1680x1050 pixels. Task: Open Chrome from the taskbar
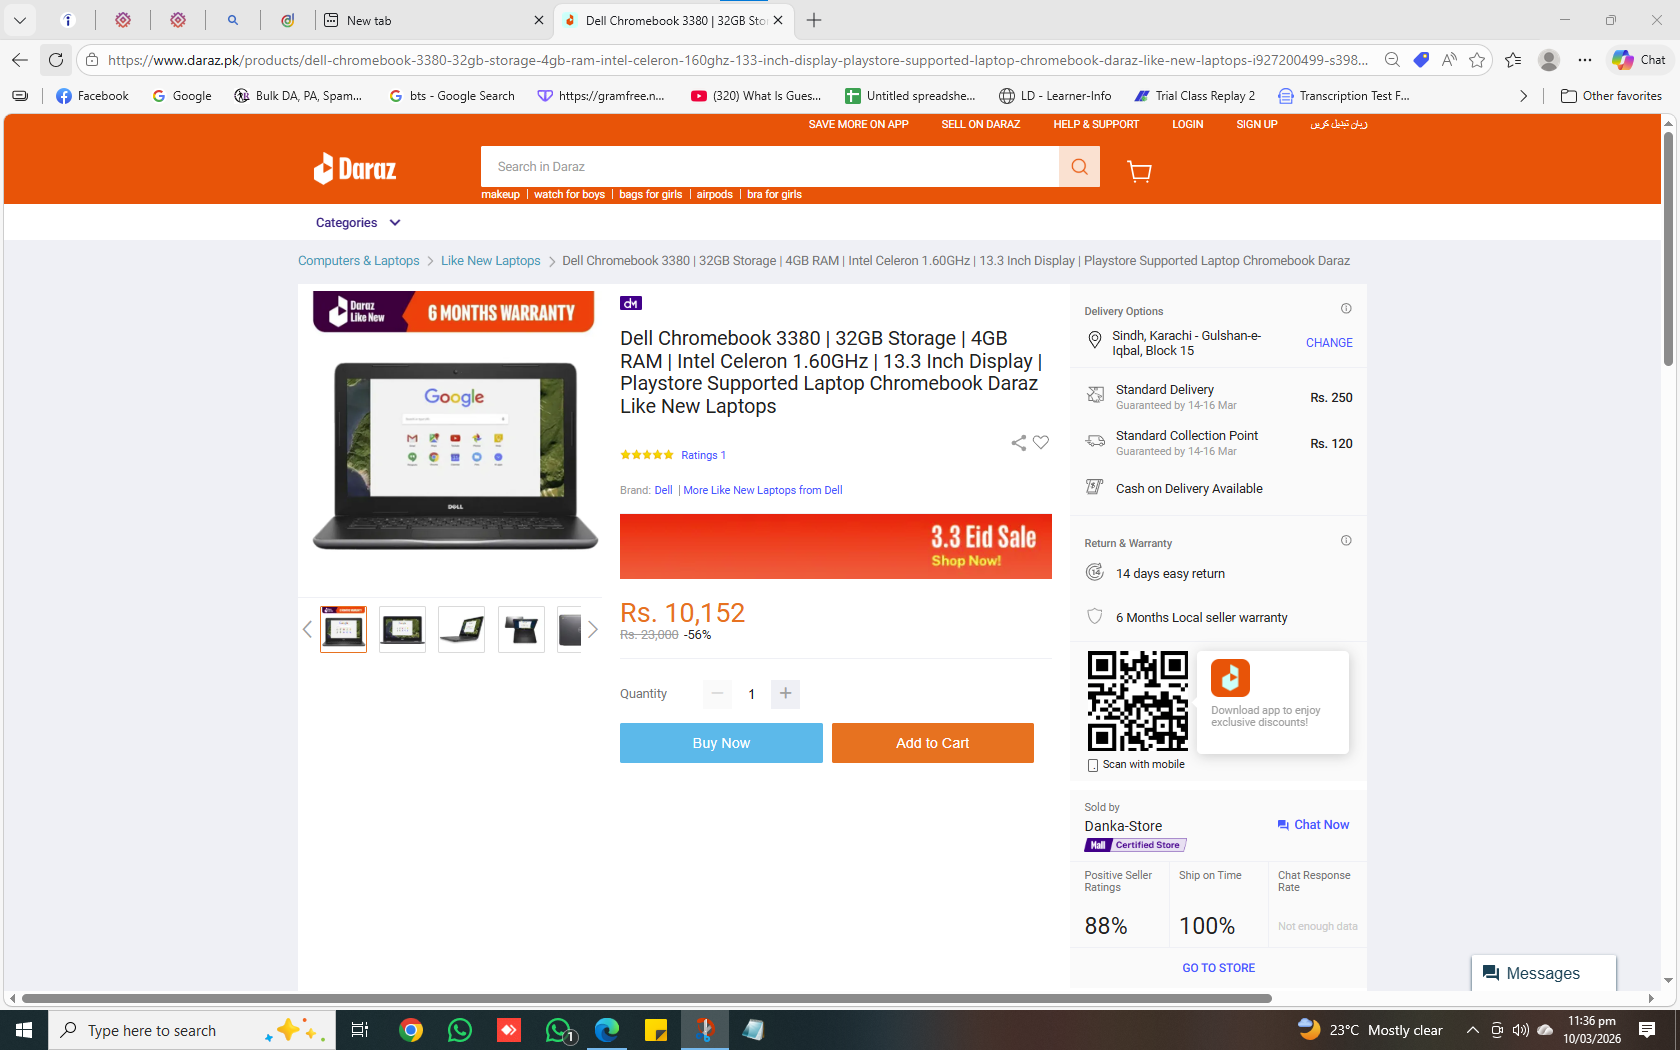click(411, 1030)
